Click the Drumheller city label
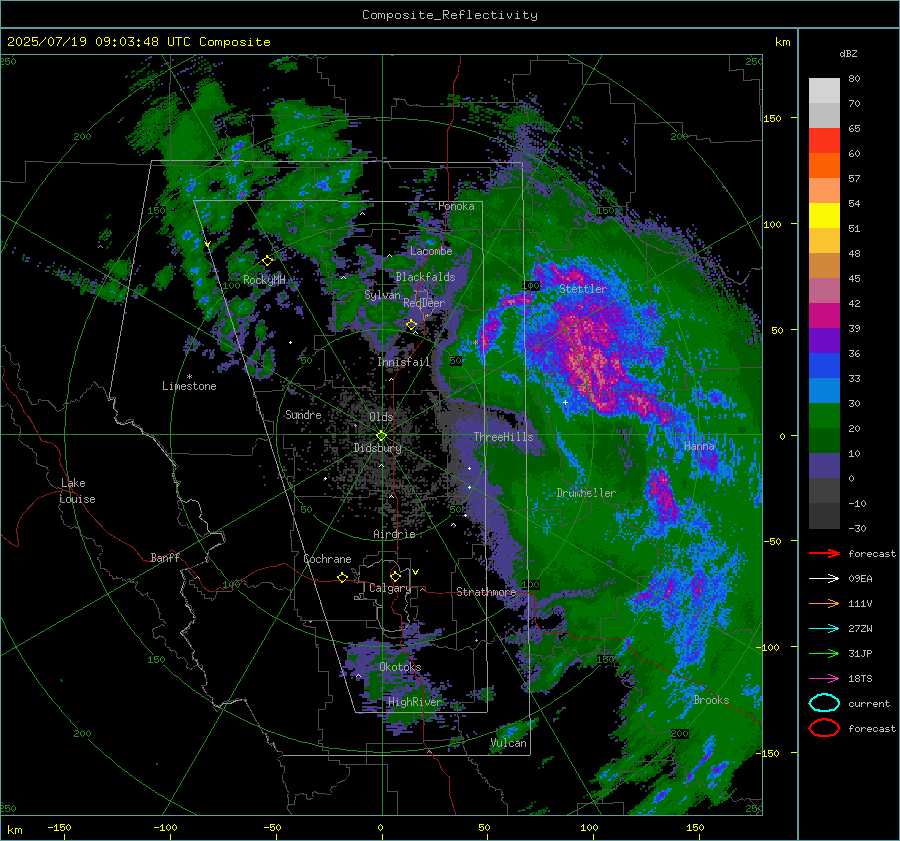 586,493
